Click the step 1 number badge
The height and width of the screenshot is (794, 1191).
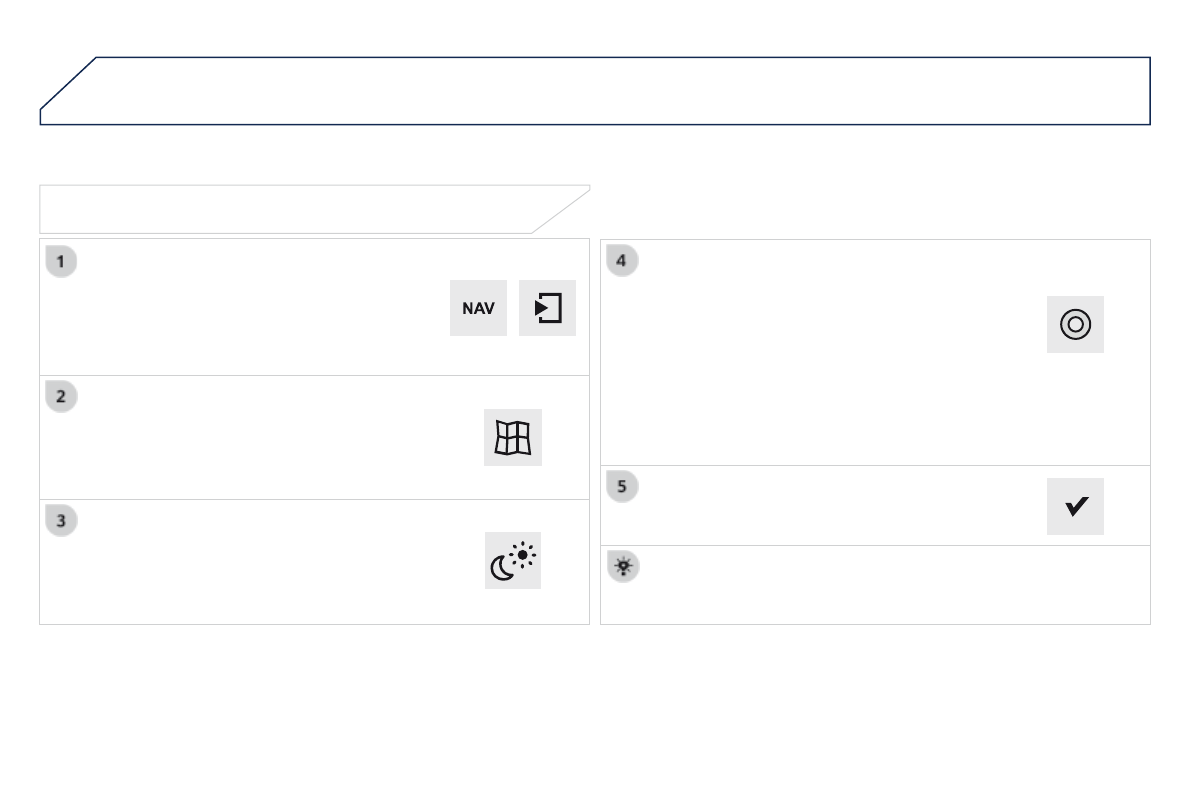(61, 262)
